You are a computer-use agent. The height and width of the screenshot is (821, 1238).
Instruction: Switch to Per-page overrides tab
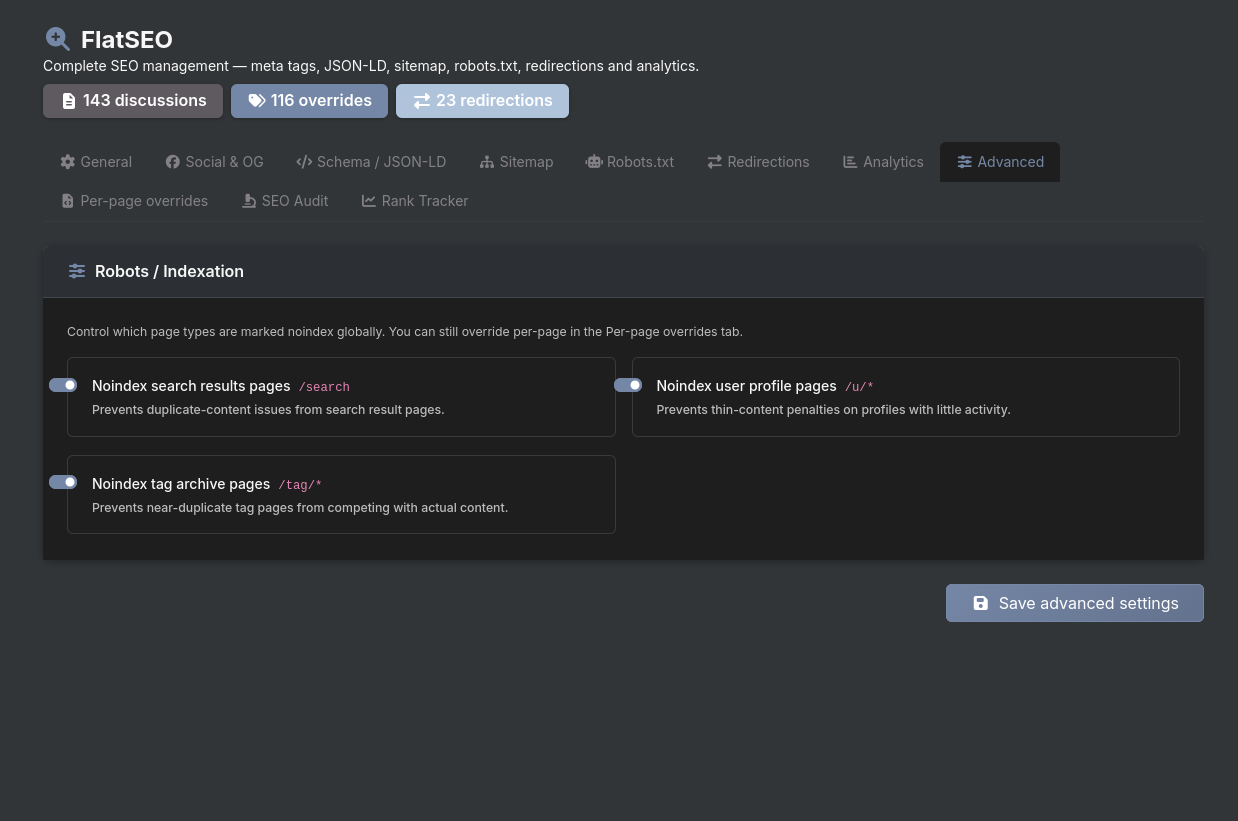pos(134,201)
